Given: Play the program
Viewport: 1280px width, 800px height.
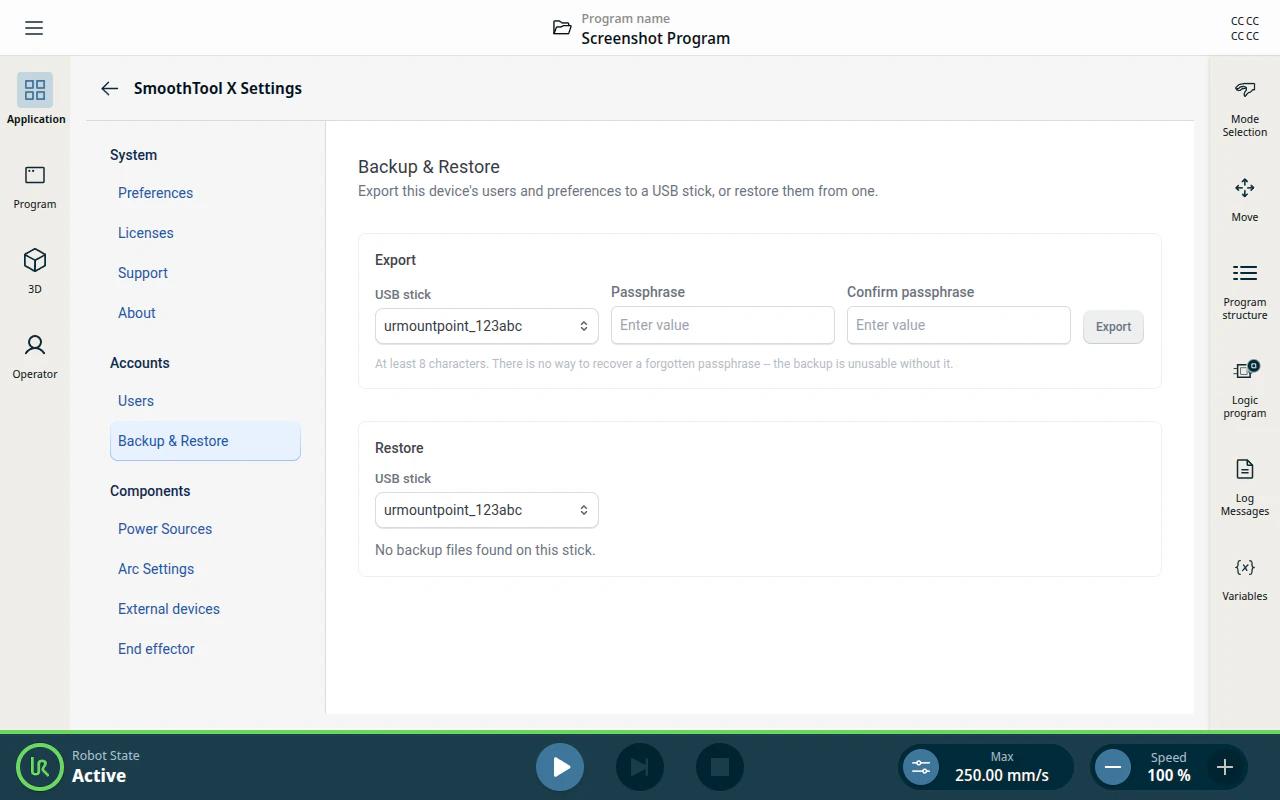Looking at the screenshot, I should [x=560, y=767].
